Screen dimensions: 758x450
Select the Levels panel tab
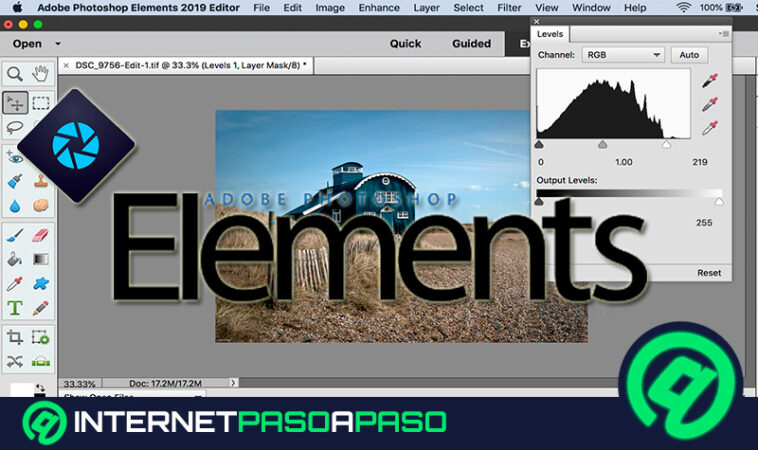pos(550,34)
